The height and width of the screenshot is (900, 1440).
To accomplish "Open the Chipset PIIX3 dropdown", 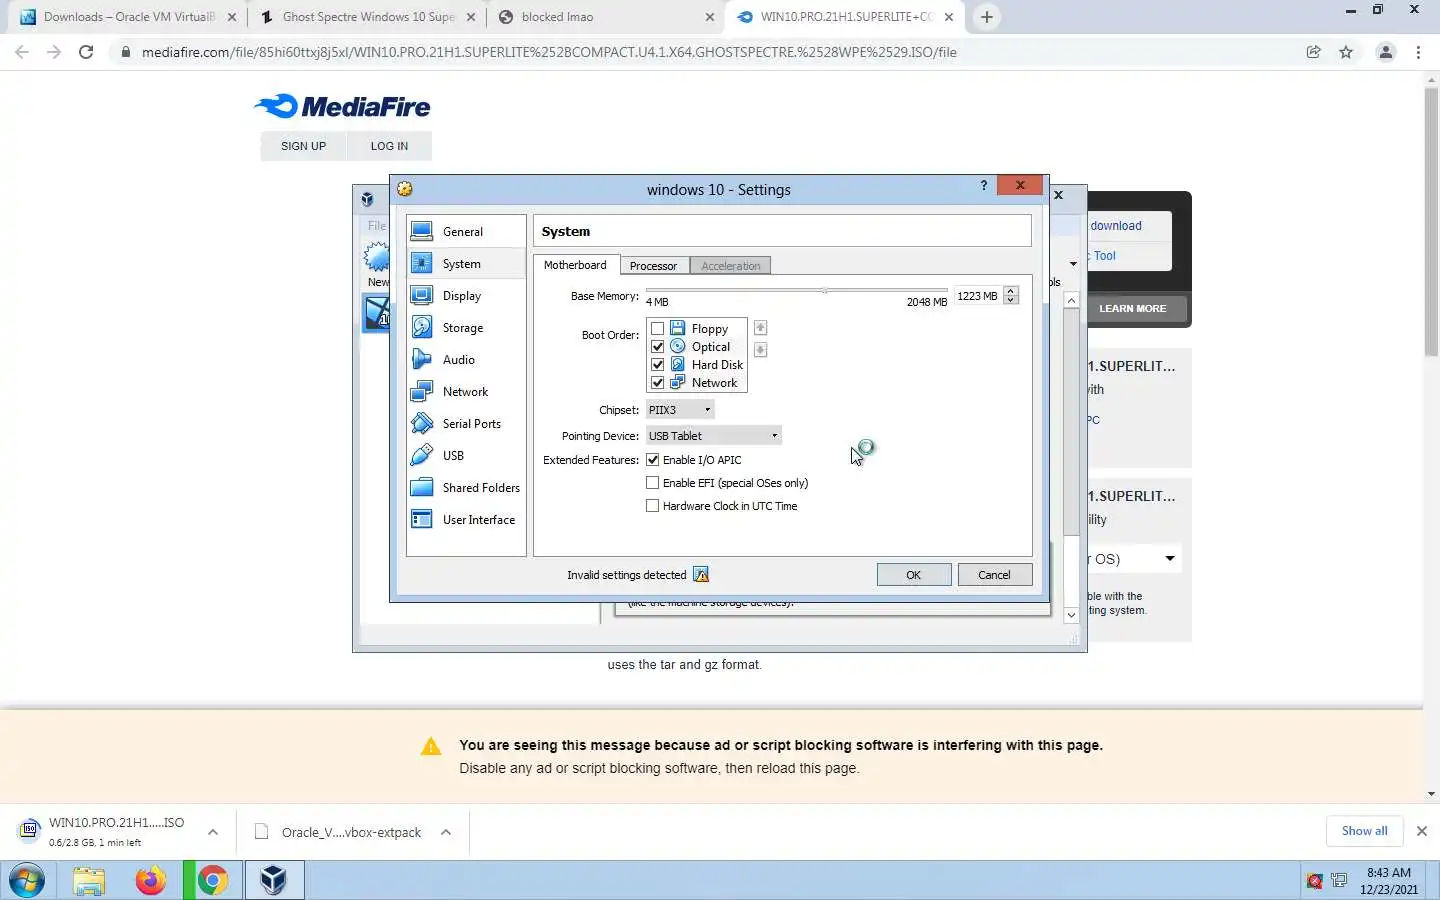I will 680,410.
